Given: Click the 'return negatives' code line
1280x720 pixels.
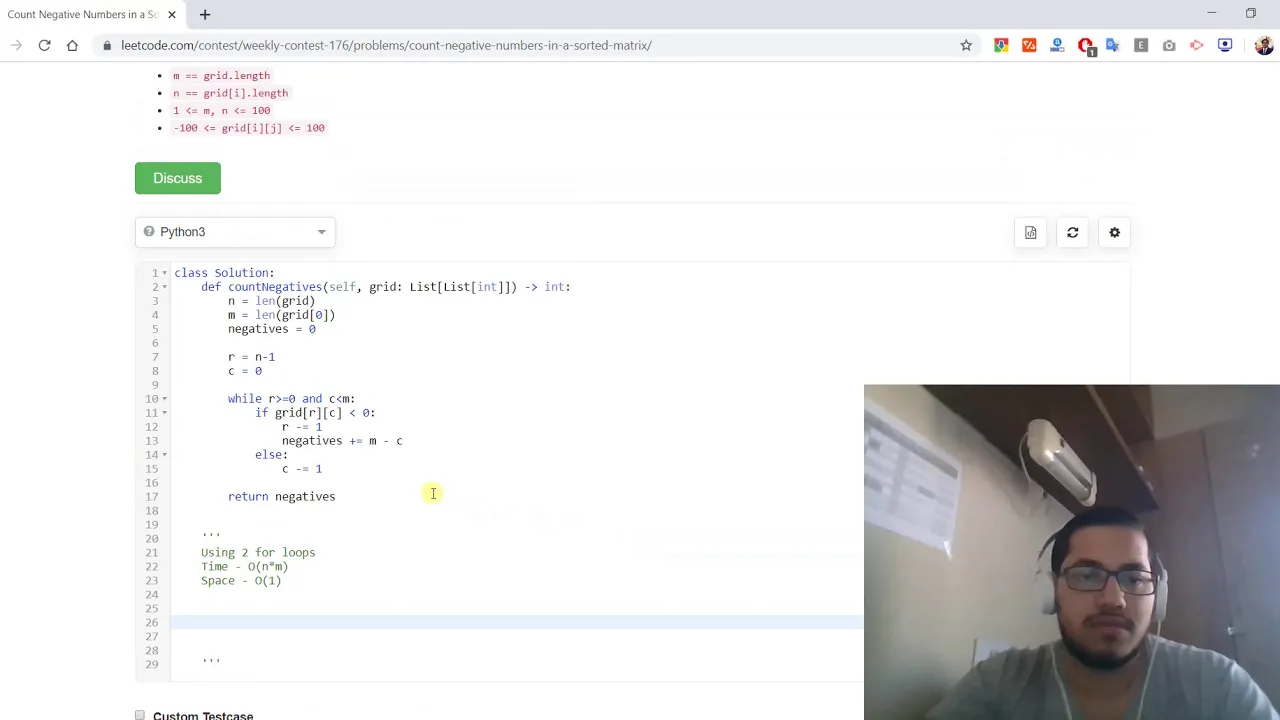Looking at the screenshot, I should pos(281,496).
